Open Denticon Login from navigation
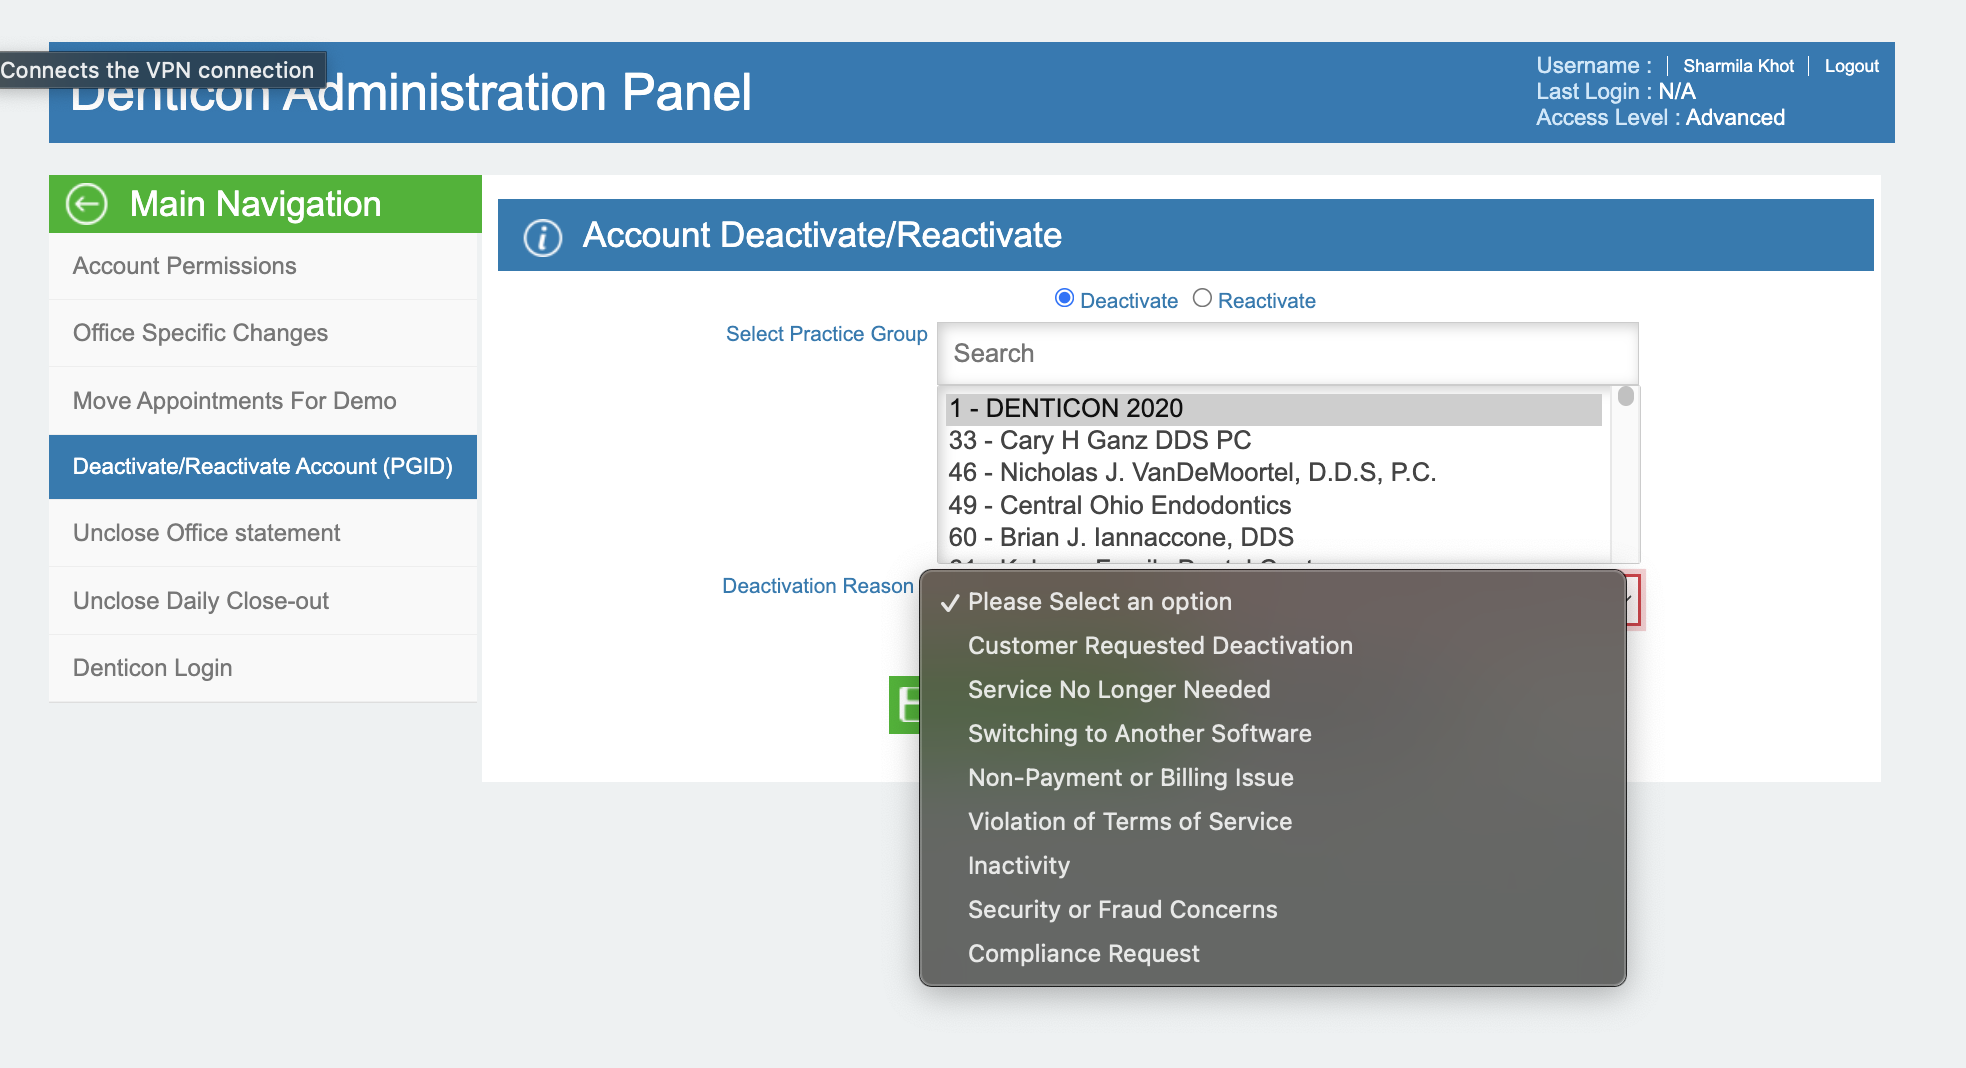The image size is (1966, 1068). (x=263, y=668)
